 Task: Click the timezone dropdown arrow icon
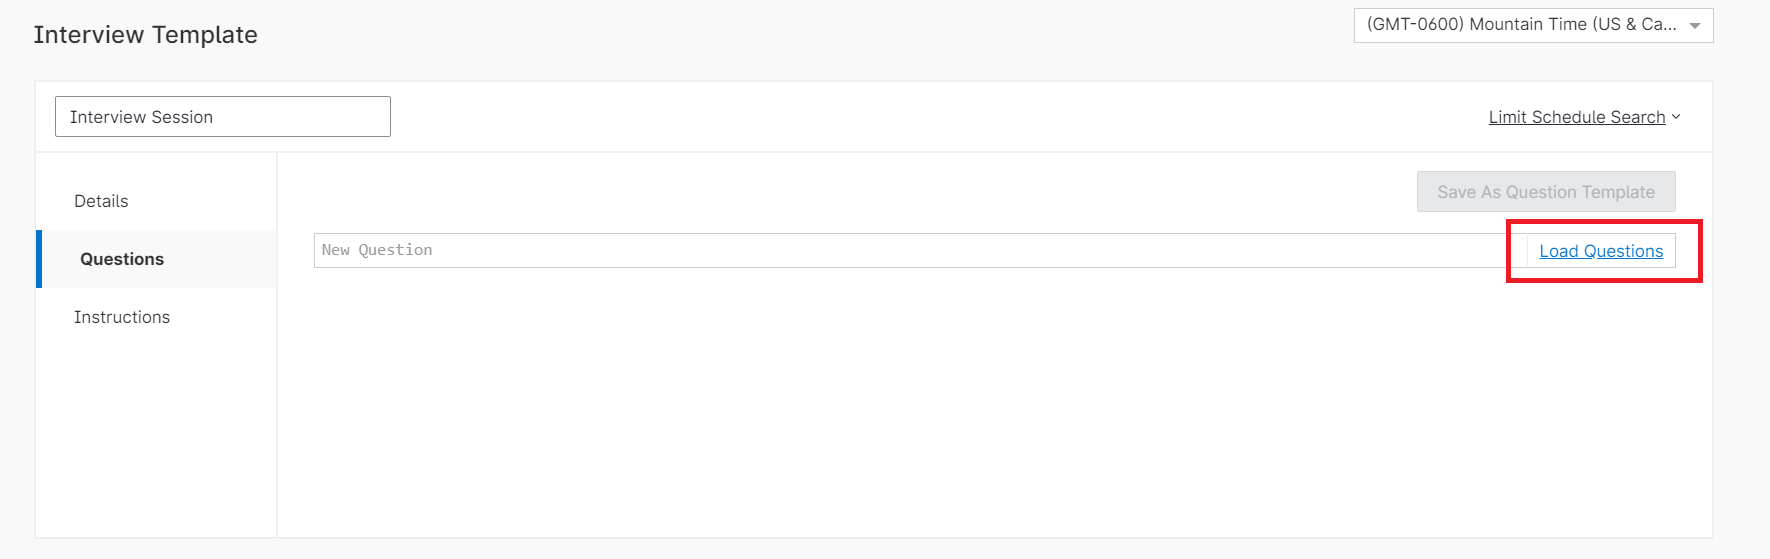(1695, 26)
